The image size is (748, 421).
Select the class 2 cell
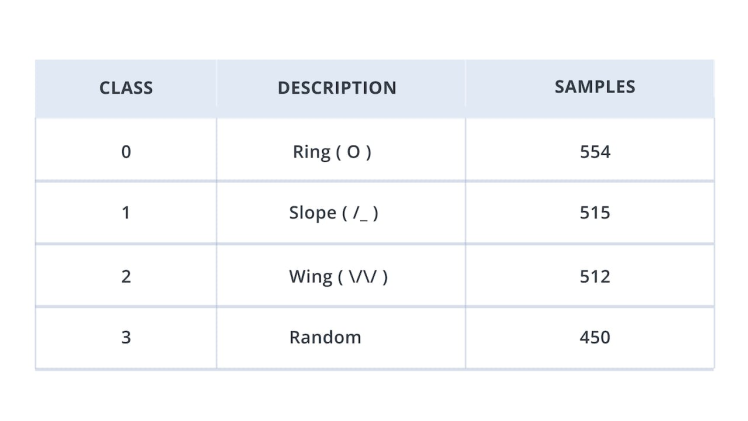(x=126, y=276)
